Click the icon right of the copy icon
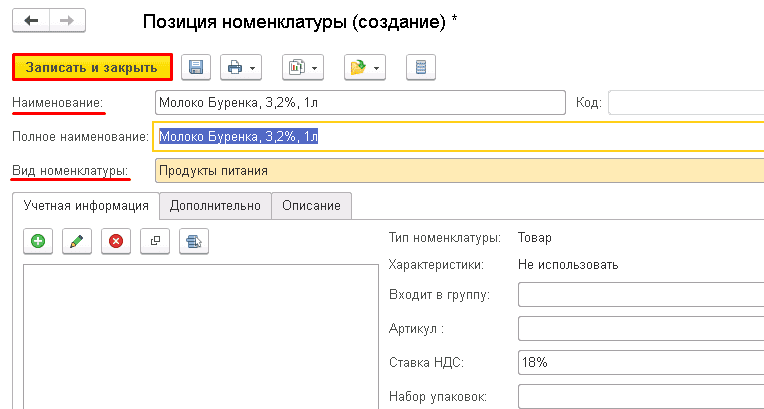Screen dimensions: 764x409 pyautogui.click(x=194, y=241)
